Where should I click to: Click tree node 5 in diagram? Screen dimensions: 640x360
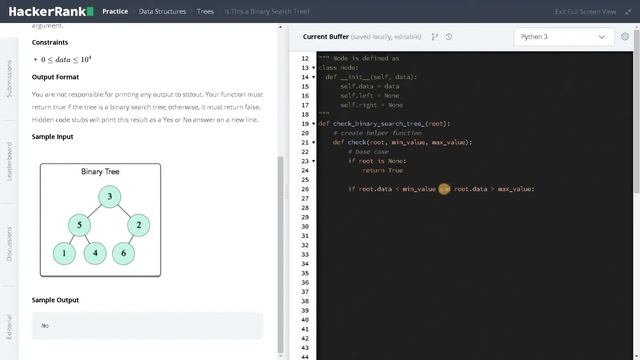pos(79,225)
